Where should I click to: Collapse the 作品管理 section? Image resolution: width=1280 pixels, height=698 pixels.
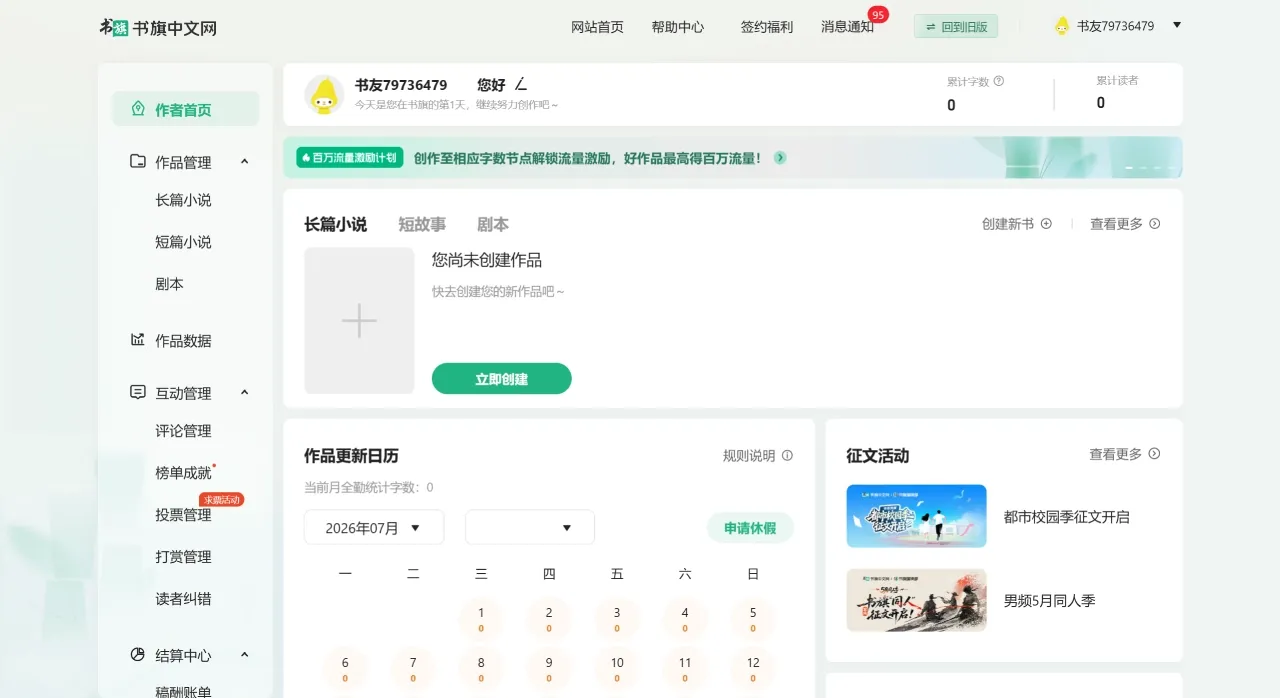pyautogui.click(x=245, y=162)
